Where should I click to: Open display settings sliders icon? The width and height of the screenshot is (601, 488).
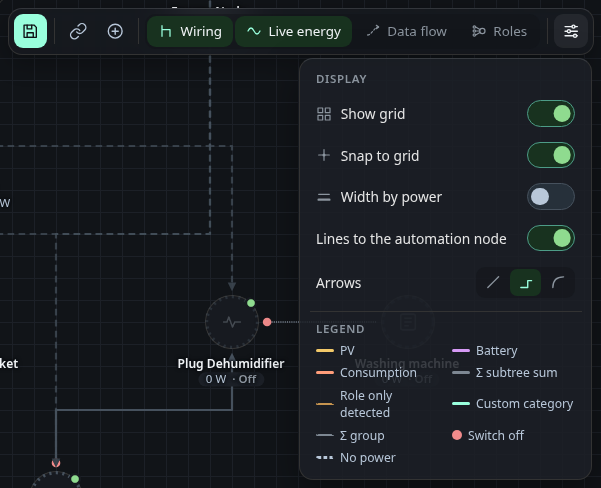571,31
